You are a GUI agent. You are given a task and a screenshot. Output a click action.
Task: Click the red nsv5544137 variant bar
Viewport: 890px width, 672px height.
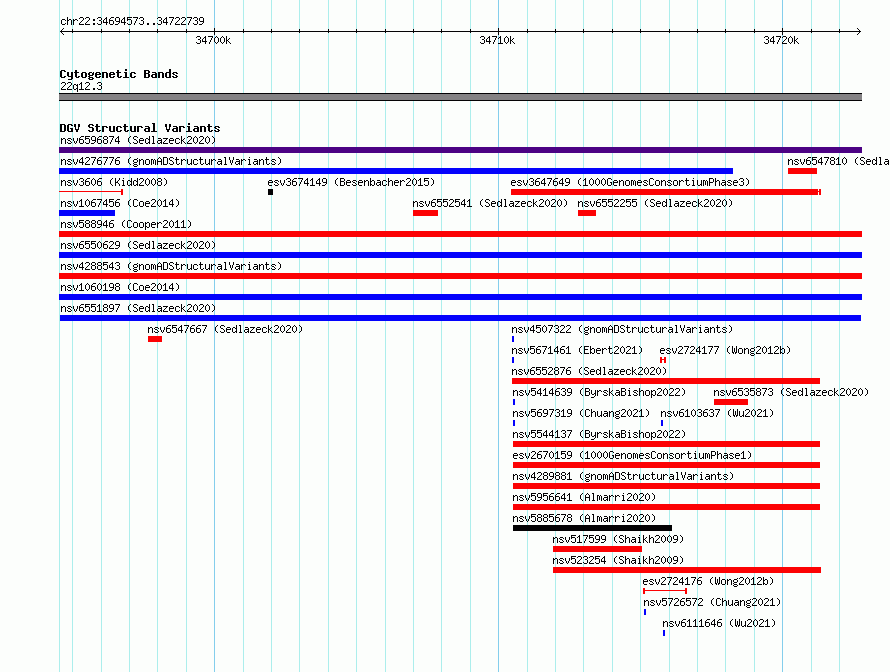pos(666,444)
